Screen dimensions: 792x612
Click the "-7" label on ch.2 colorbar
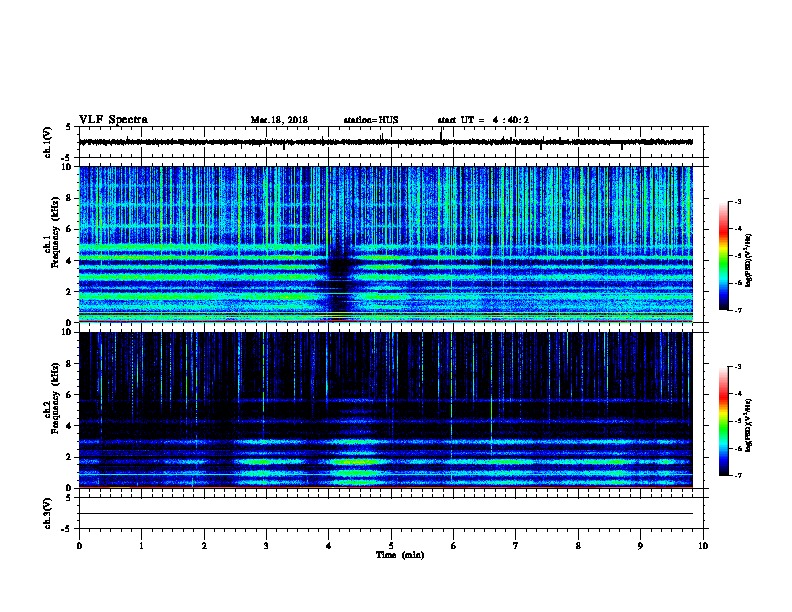737,476
